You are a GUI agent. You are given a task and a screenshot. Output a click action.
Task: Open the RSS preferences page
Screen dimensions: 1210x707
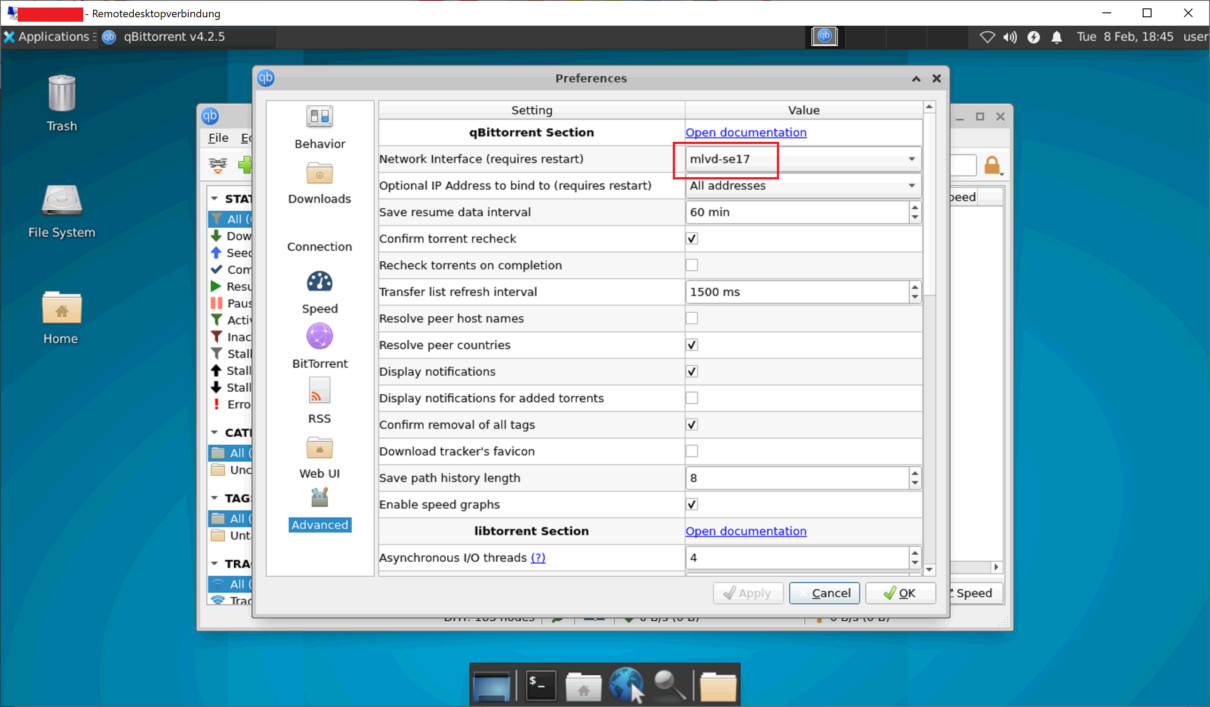(x=320, y=403)
